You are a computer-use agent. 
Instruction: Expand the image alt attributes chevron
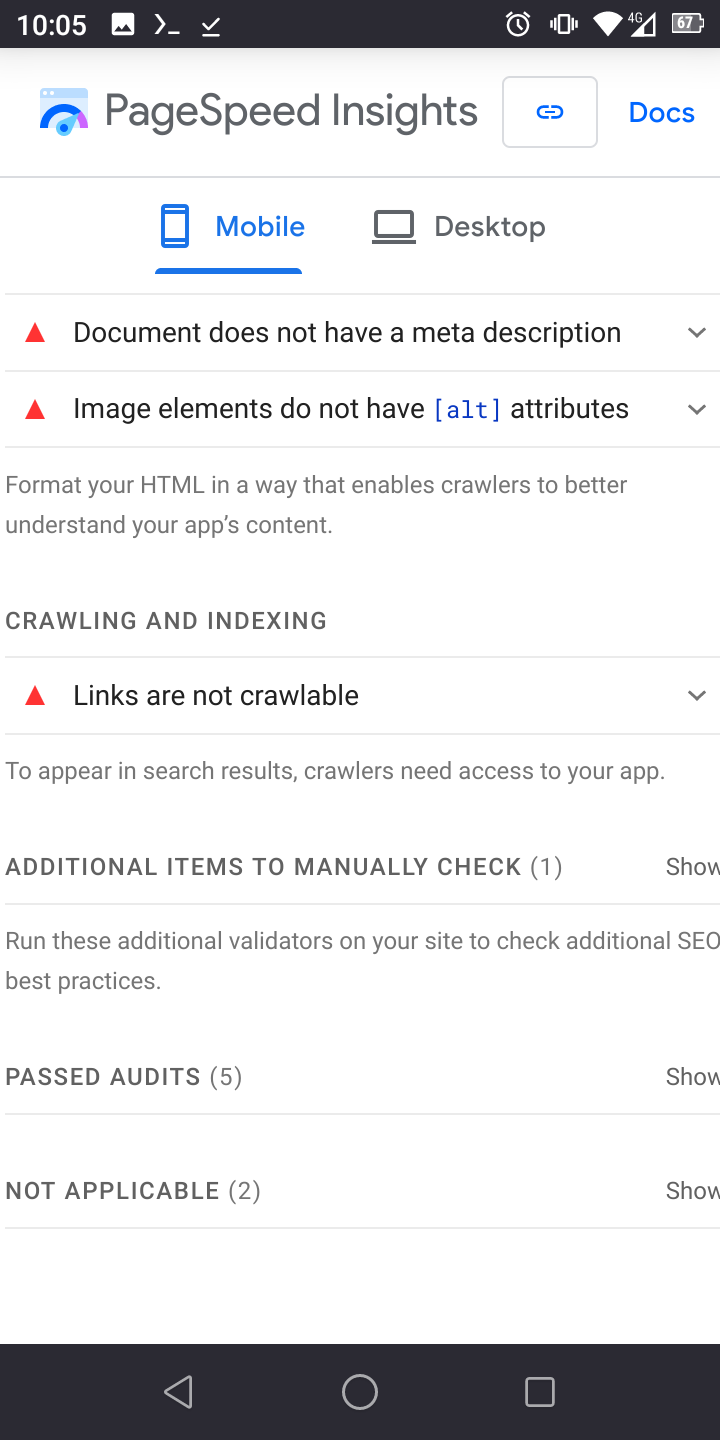pyautogui.click(x=697, y=409)
